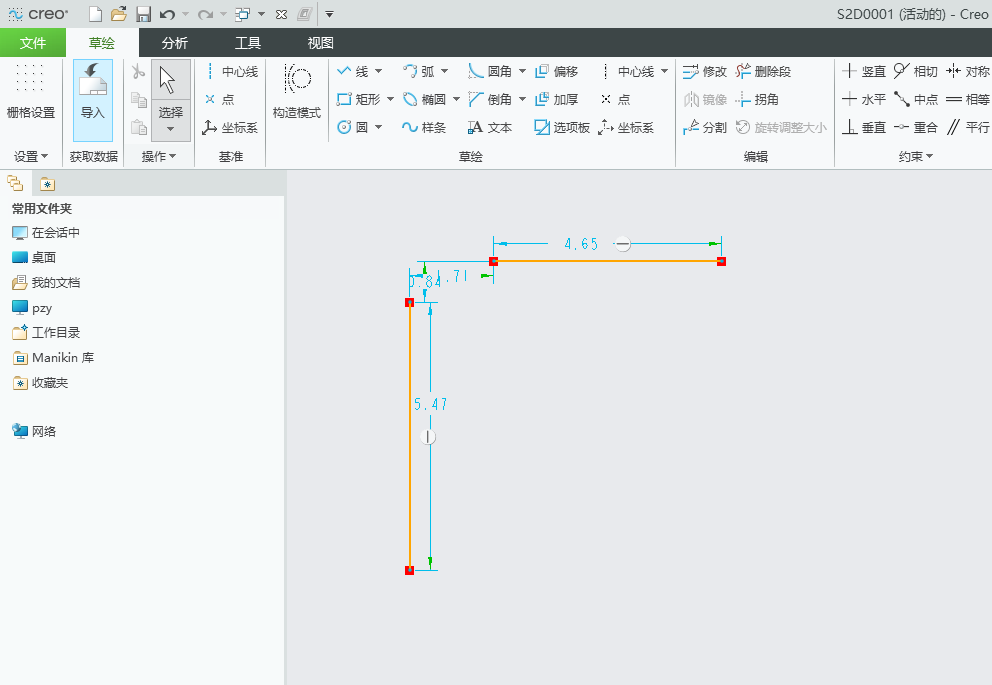Click the 修改 modify tool

705,71
